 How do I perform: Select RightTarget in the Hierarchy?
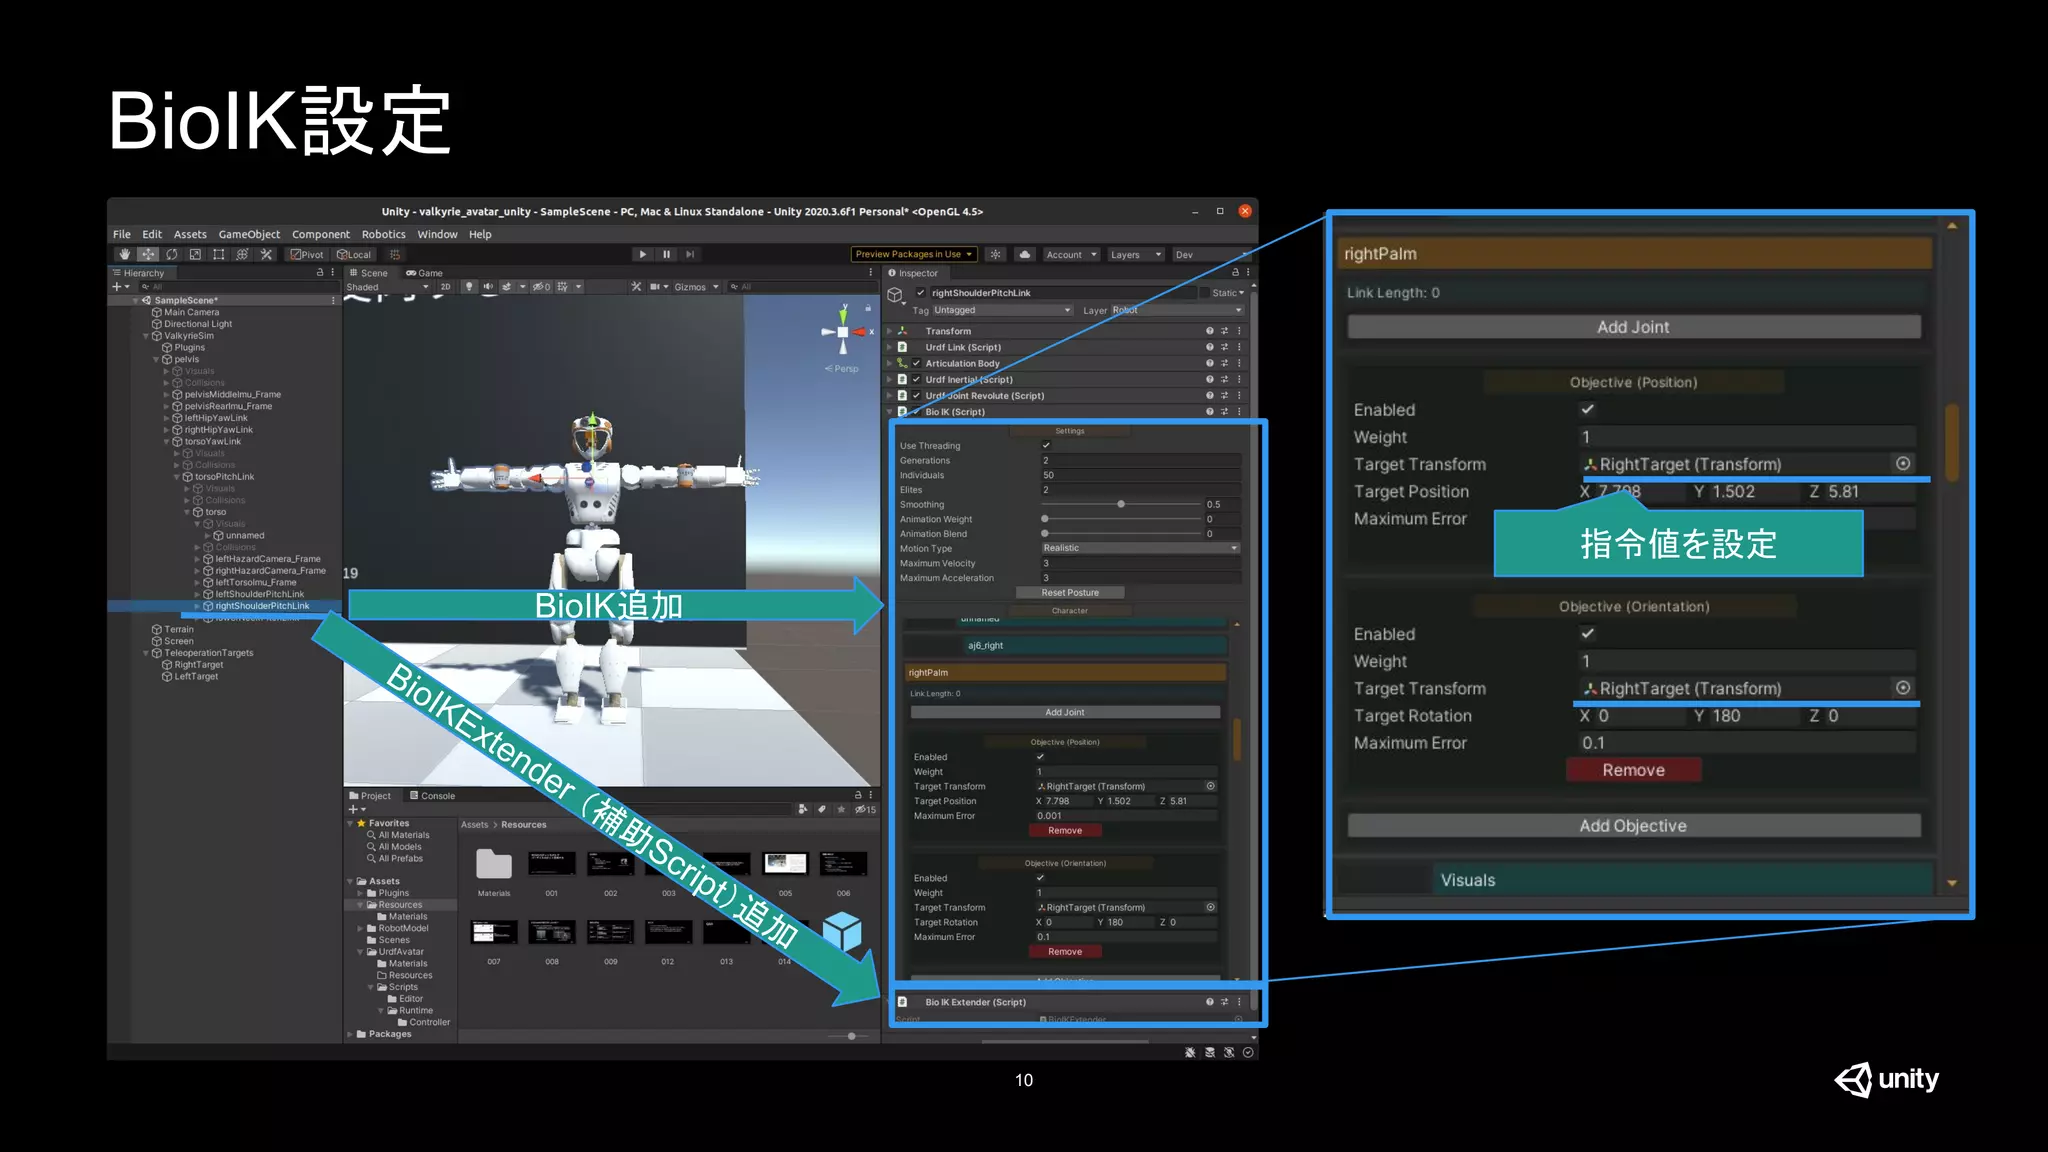pyautogui.click(x=199, y=665)
